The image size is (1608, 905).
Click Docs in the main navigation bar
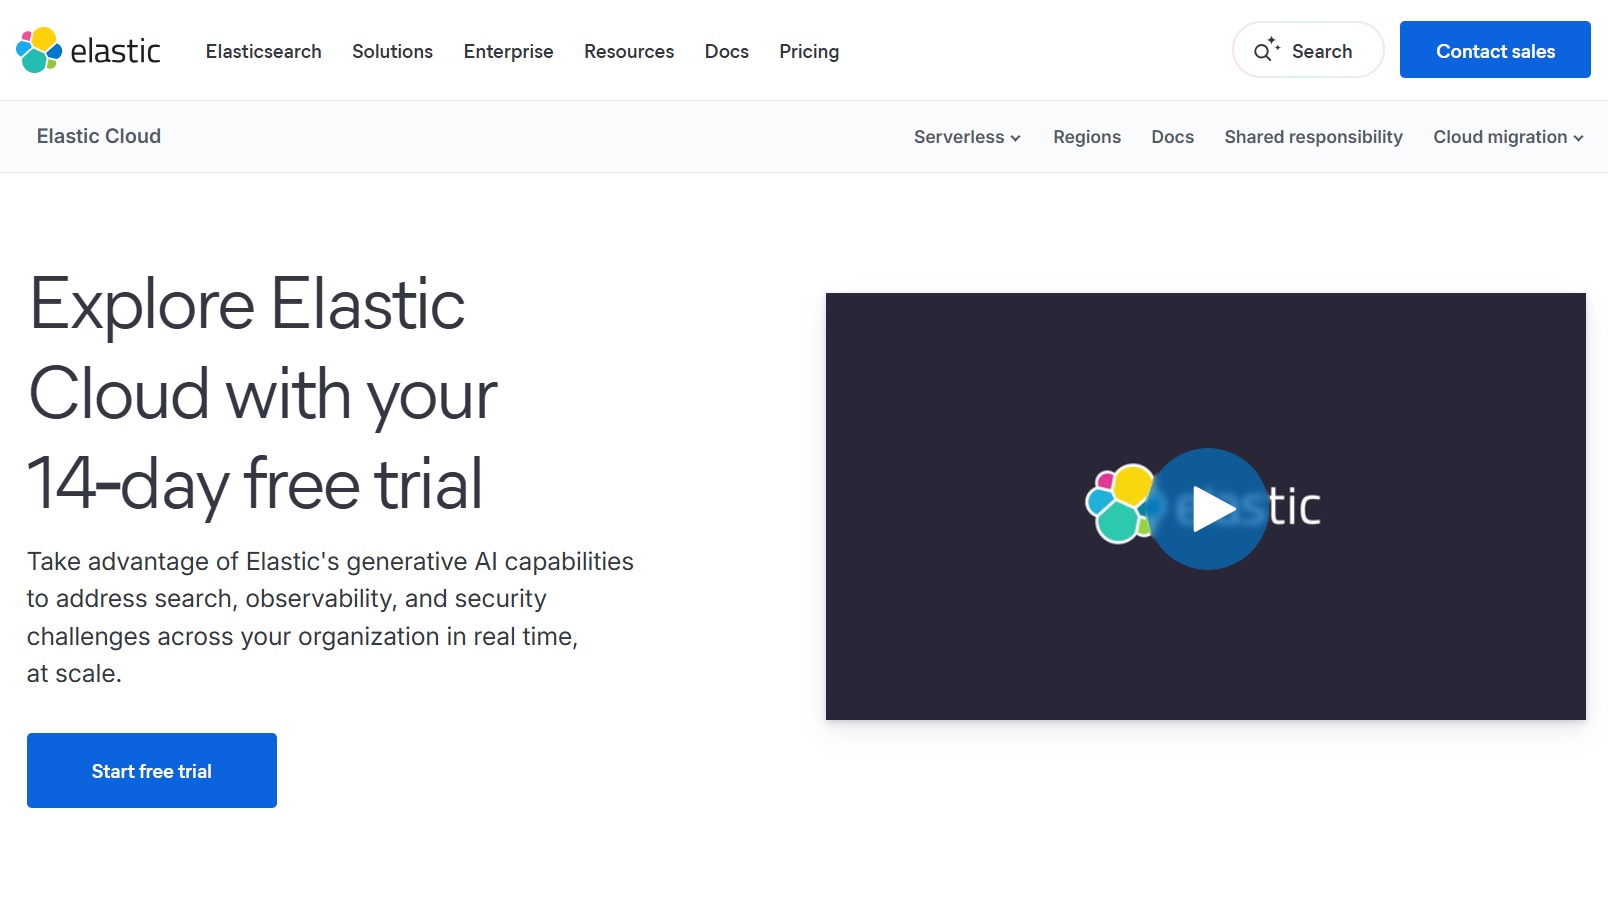coord(726,51)
